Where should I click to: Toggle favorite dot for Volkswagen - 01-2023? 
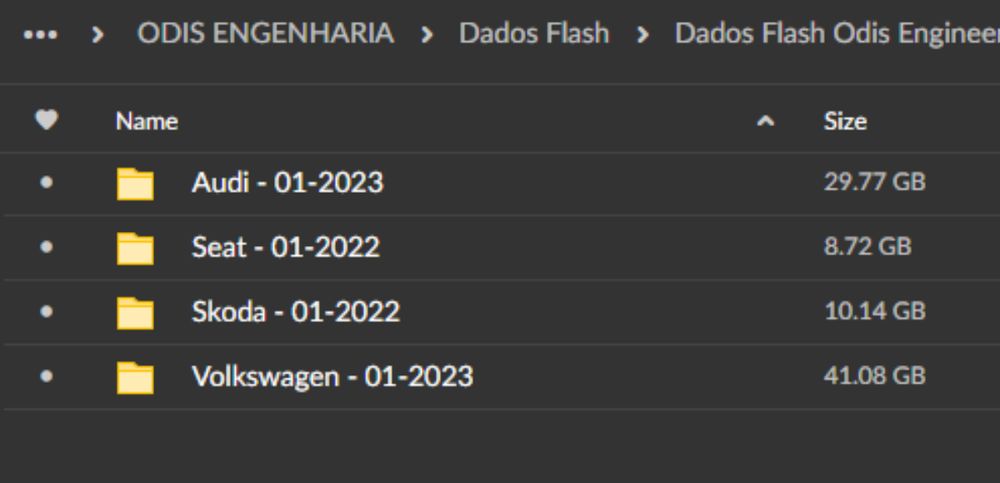(47, 378)
